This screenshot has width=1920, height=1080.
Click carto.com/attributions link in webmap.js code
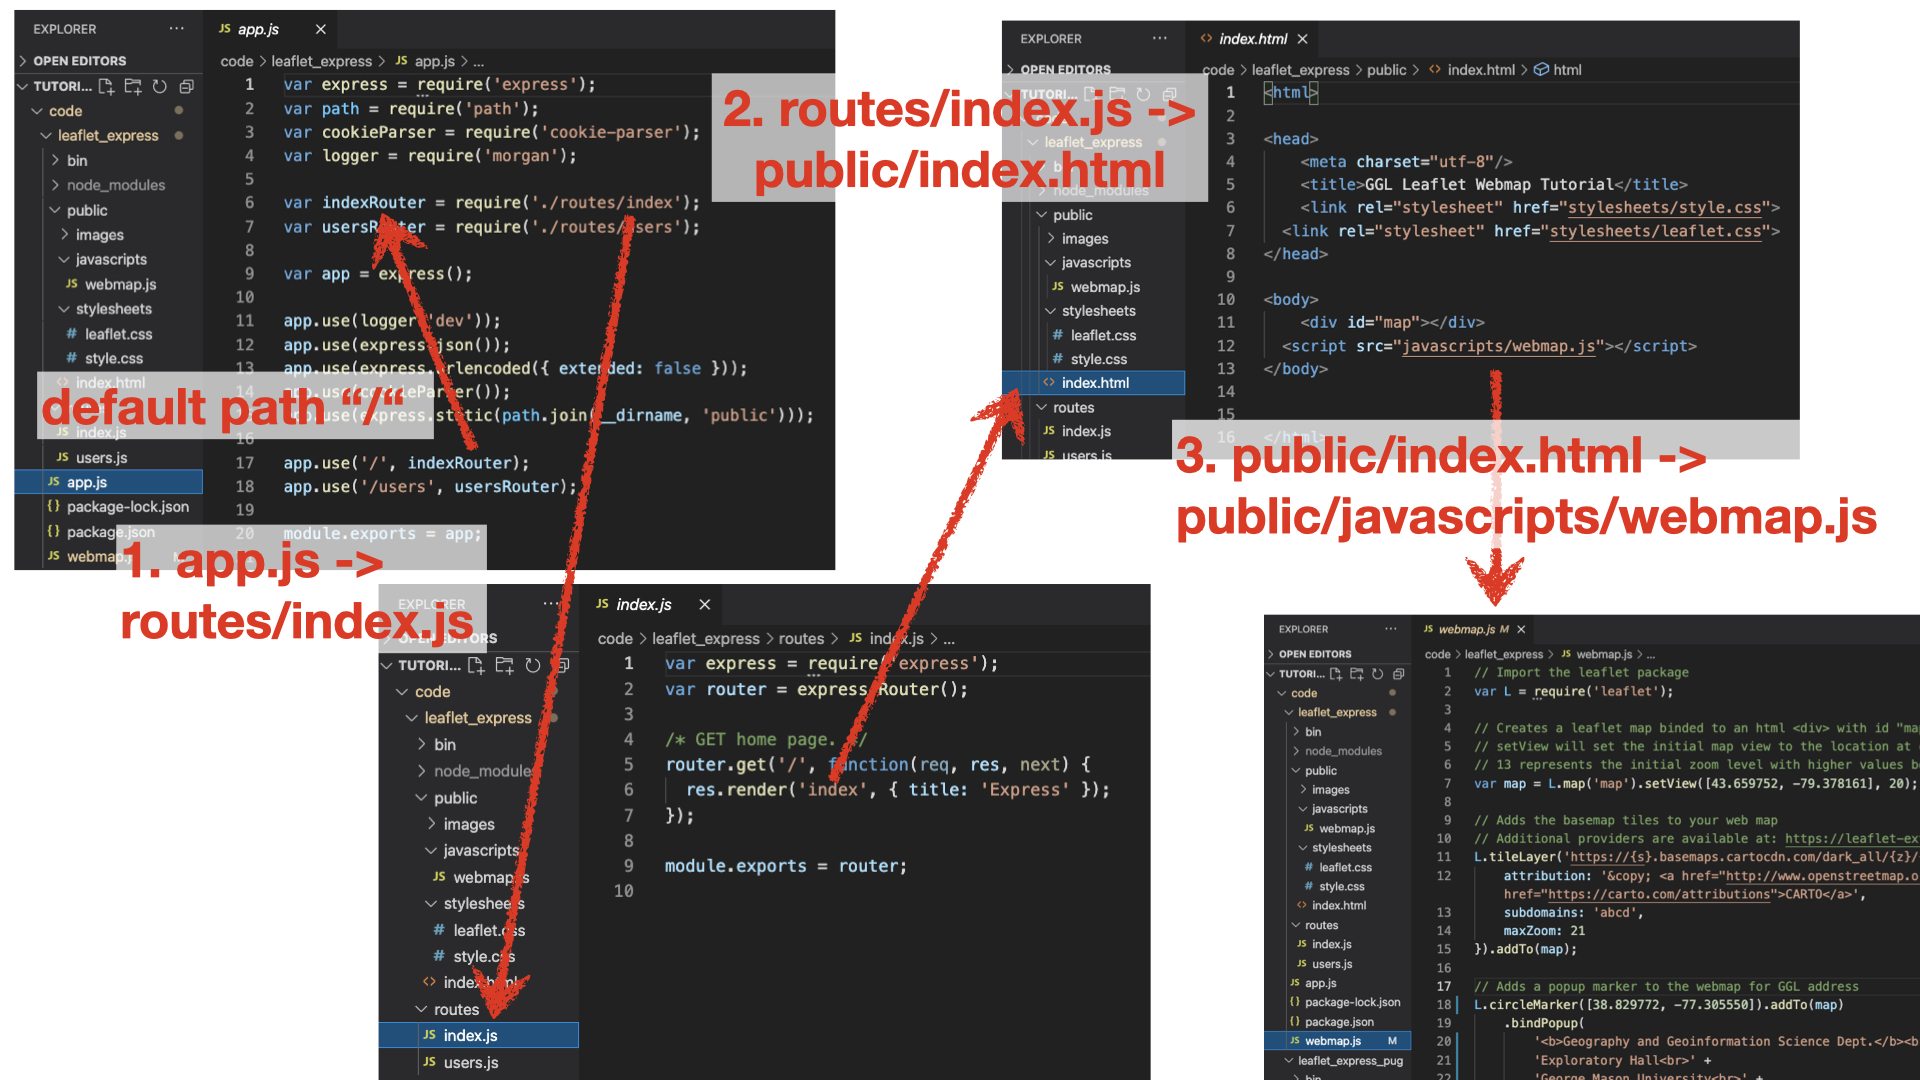click(x=1659, y=895)
